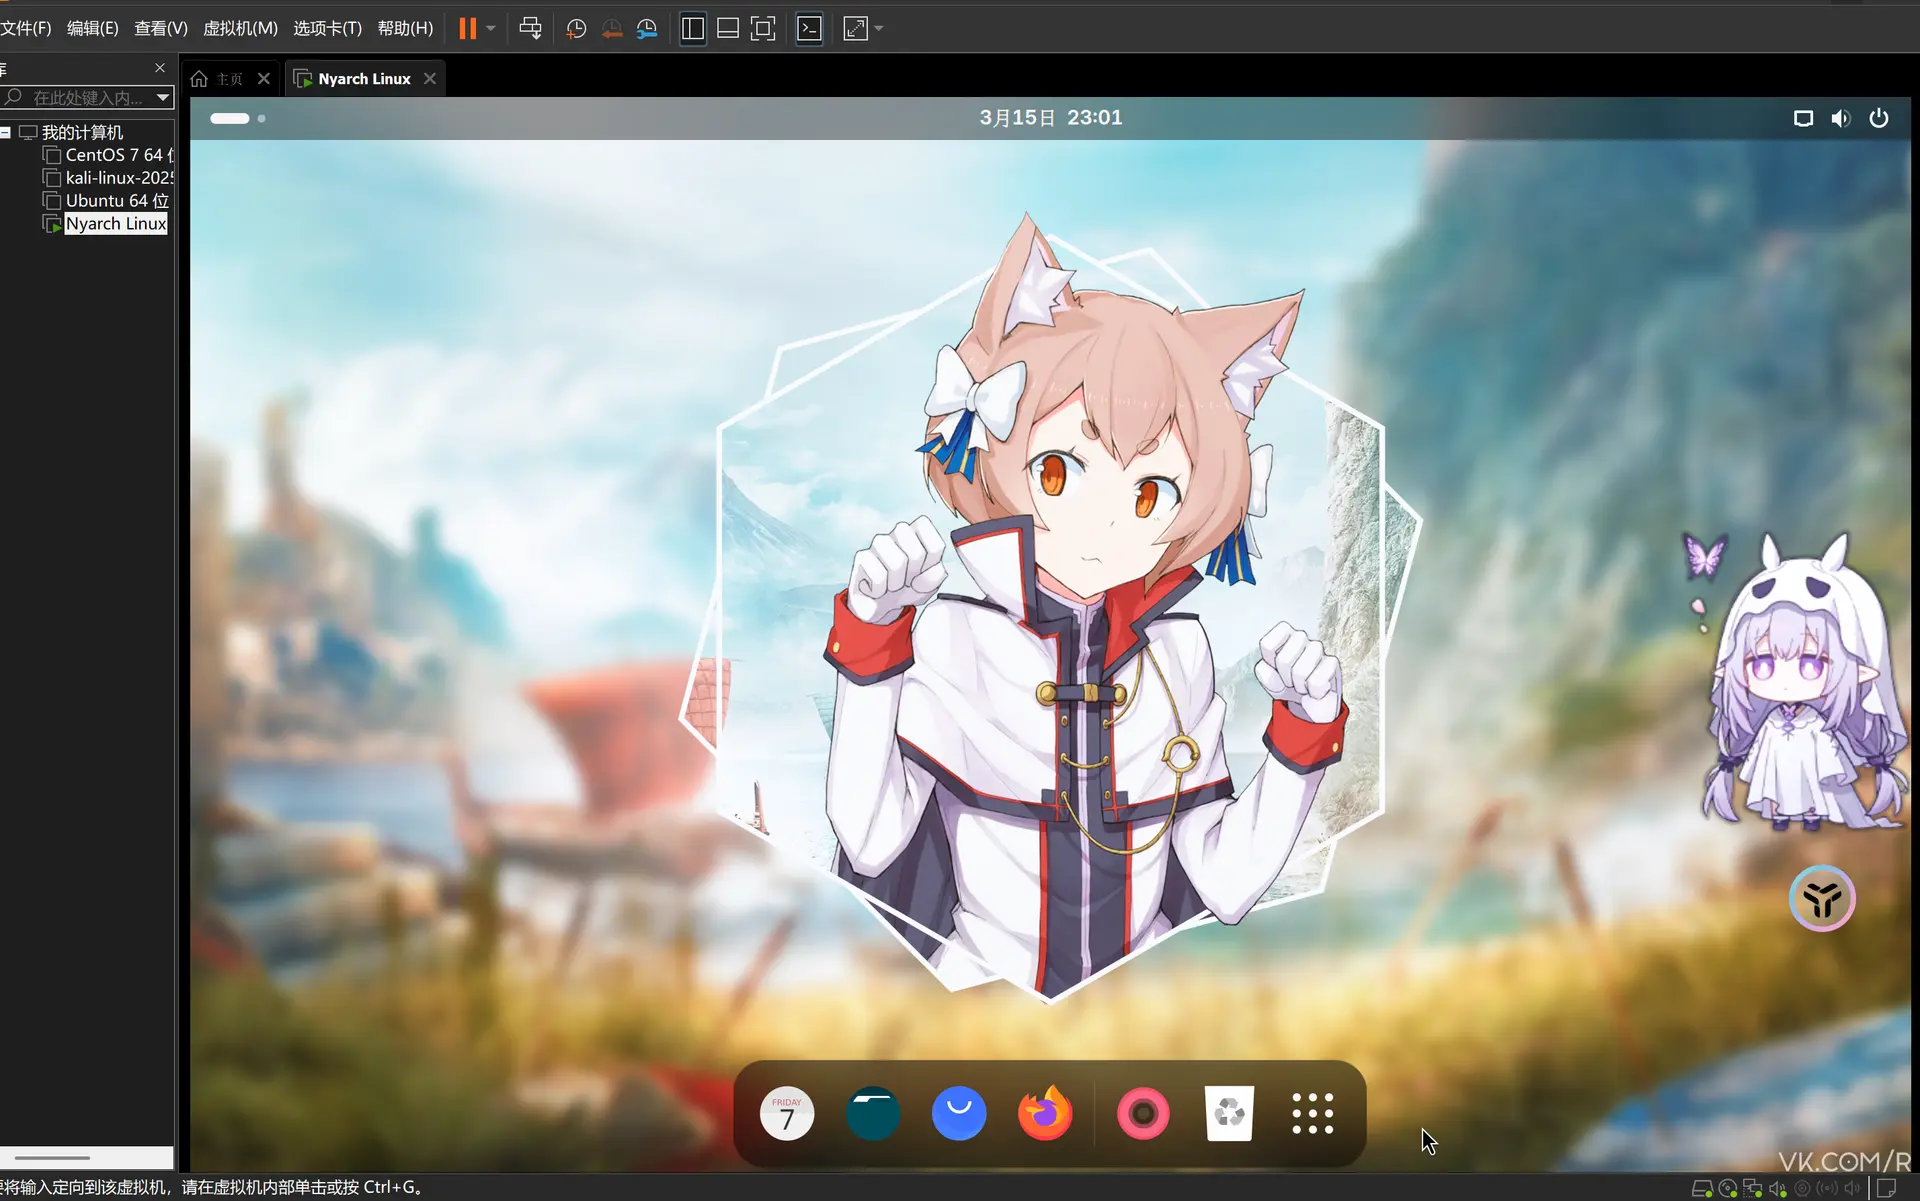Open the 文件(F) menu
This screenshot has height=1201, width=1920.
click(25, 28)
